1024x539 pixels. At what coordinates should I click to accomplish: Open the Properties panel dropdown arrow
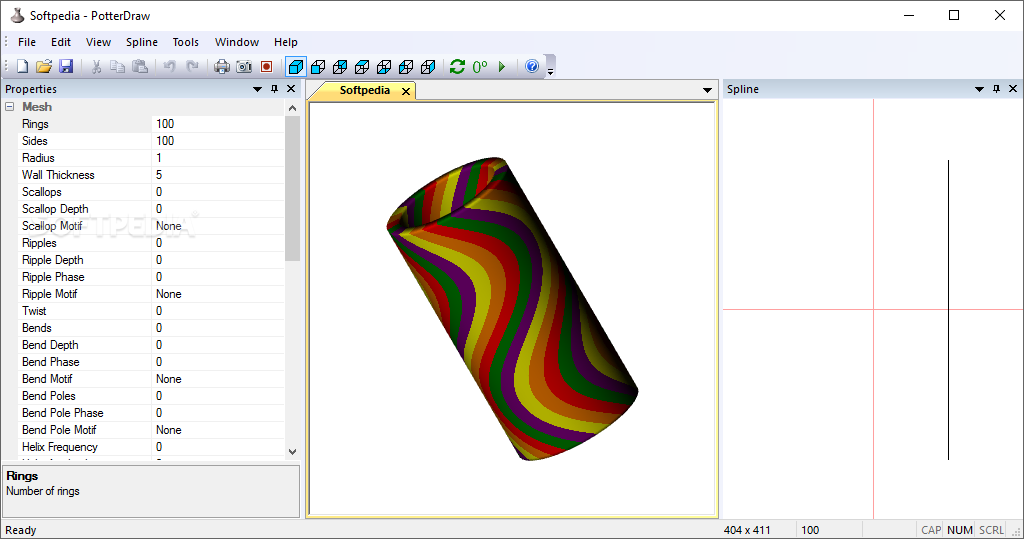coord(257,90)
